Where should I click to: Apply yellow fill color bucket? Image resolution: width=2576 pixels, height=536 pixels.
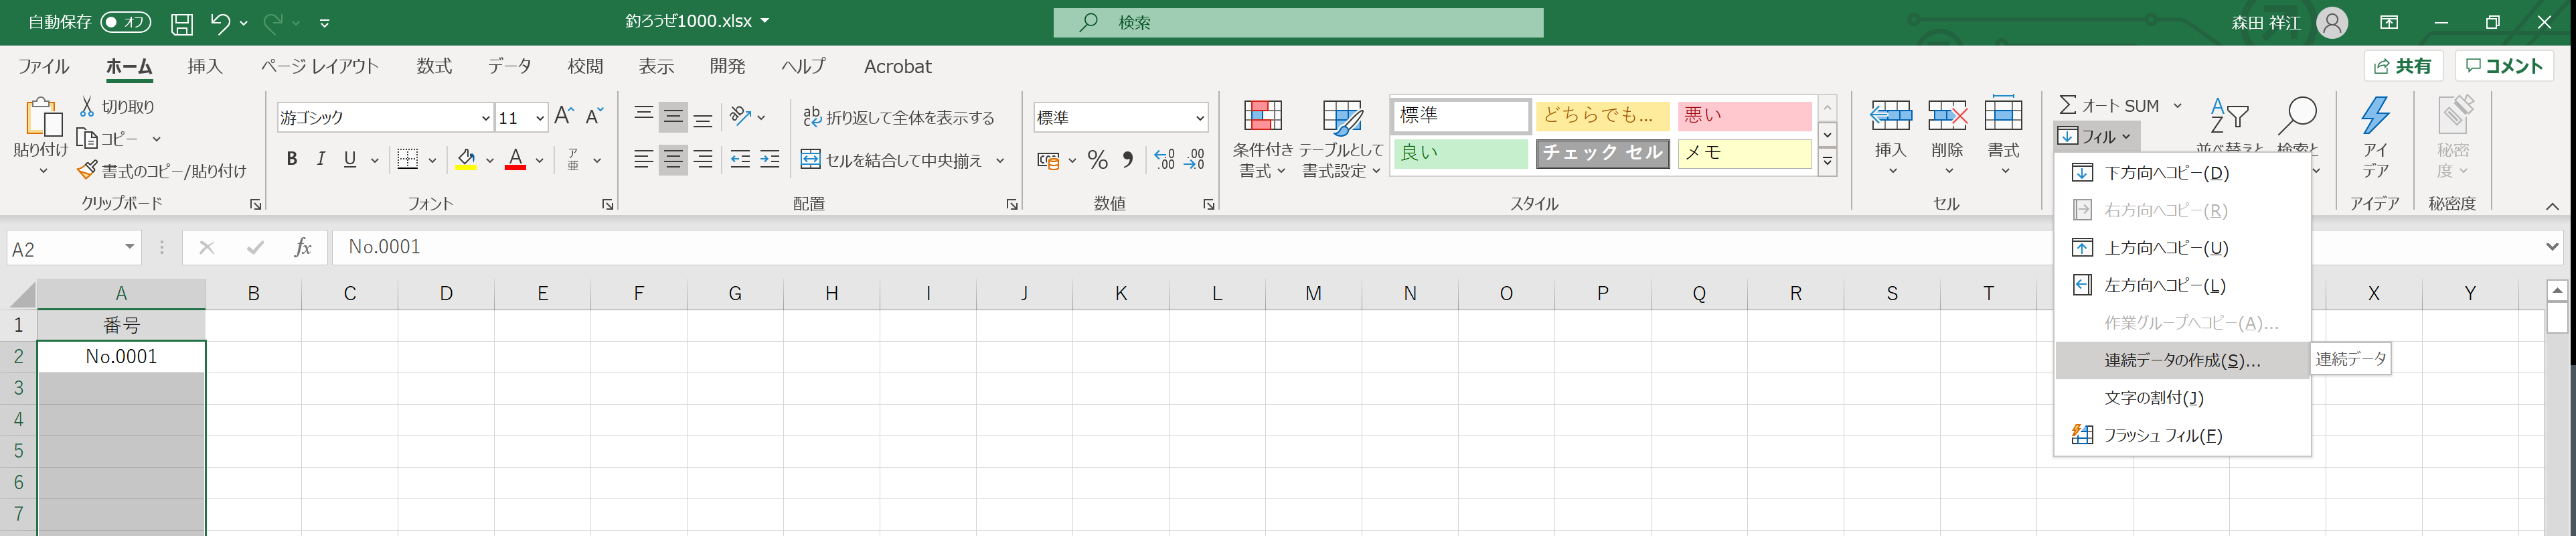click(466, 159)
